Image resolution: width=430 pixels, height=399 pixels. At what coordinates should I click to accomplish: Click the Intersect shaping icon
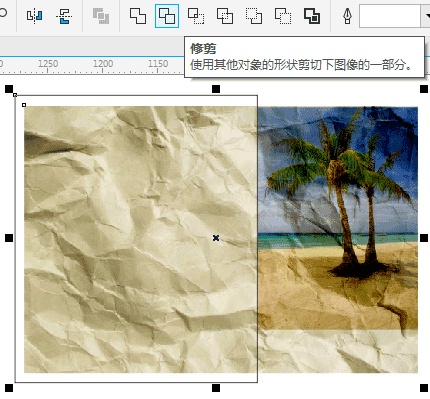click(x=196, y=16)
